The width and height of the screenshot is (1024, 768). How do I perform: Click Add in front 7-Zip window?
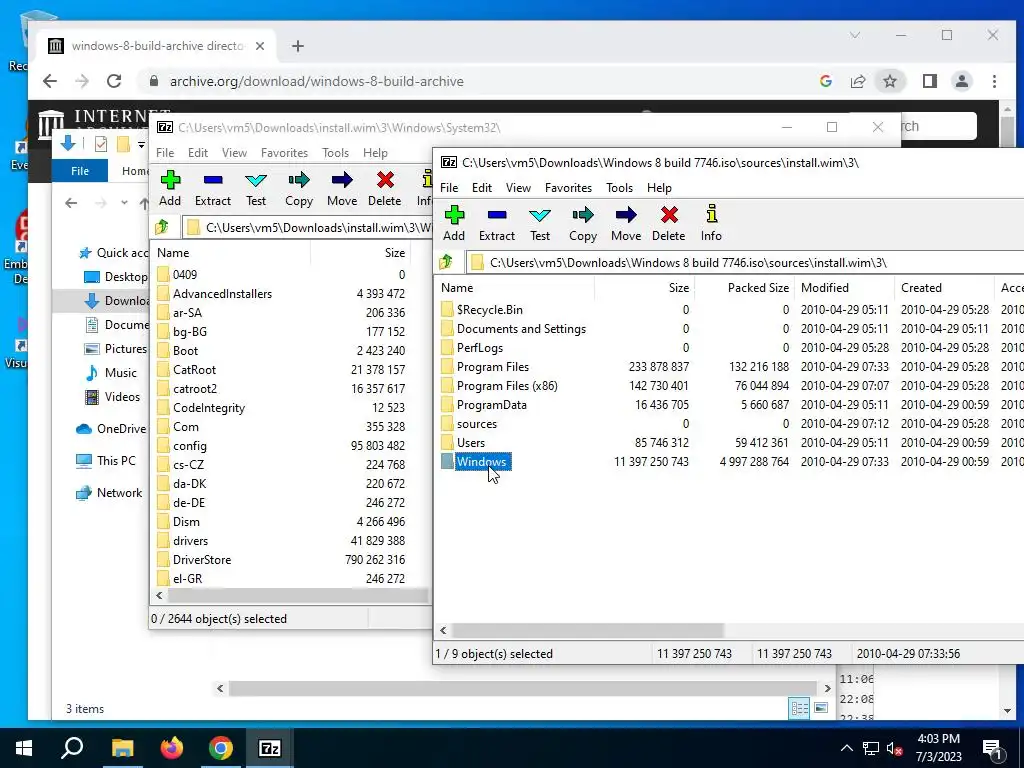click(x=454, y=223)
